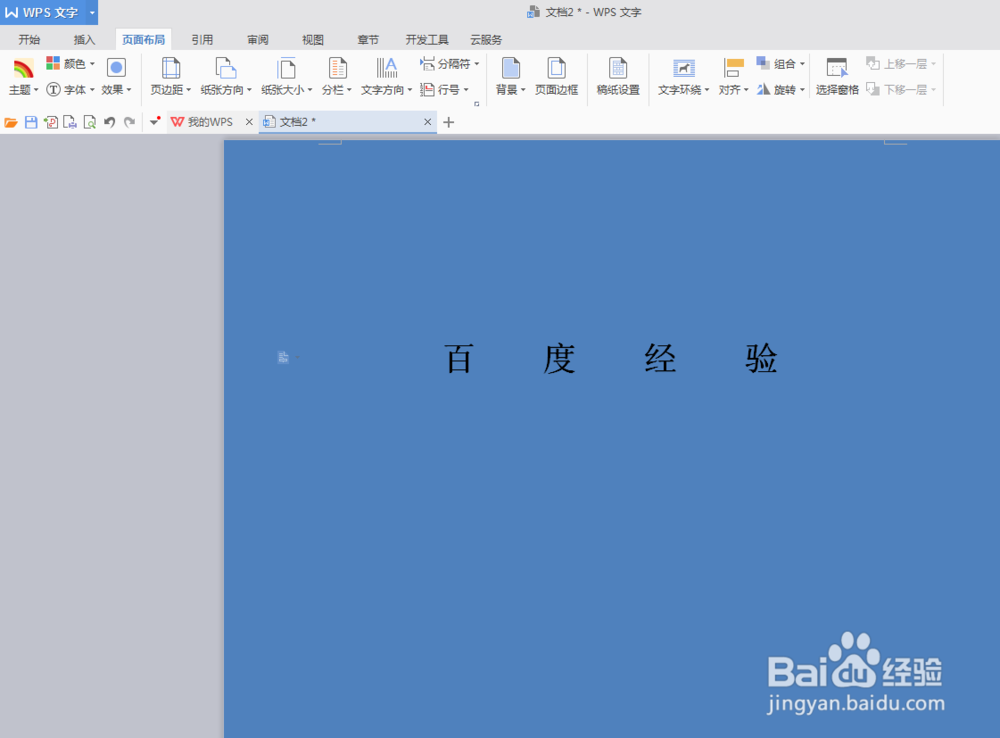Open the 颜色 (colors) picker
Image resolution: width=1000 pixels, height=738 pixels.
[70, 62]
